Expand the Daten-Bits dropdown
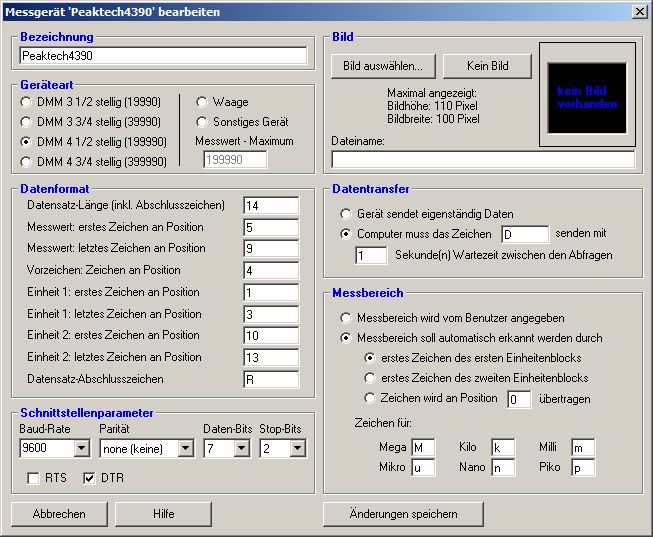 (x=242, y=449)
